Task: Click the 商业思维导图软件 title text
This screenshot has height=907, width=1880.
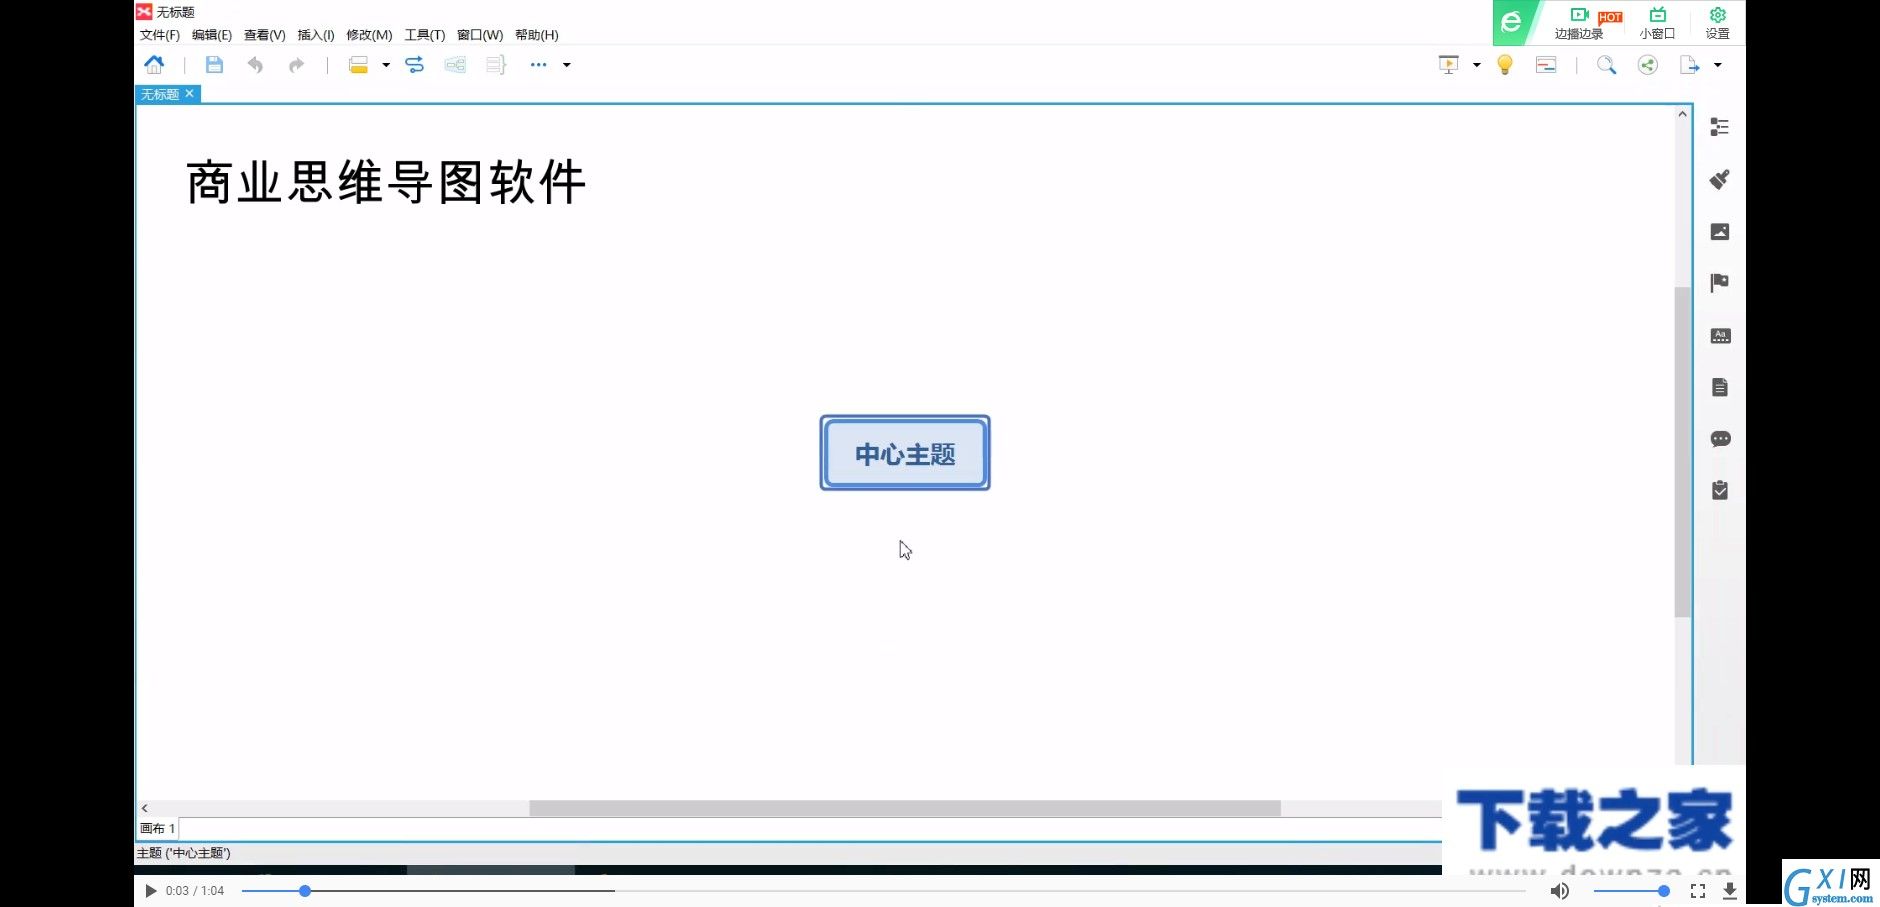Action: [386, 183]
